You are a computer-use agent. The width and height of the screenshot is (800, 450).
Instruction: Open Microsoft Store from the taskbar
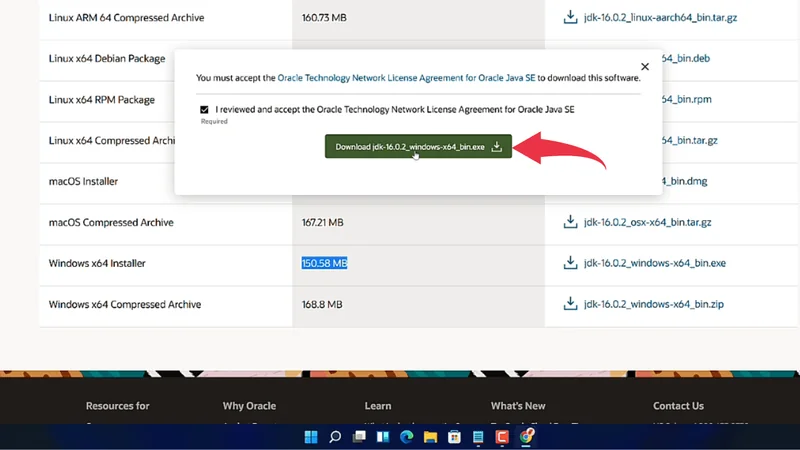coord(454,437)
